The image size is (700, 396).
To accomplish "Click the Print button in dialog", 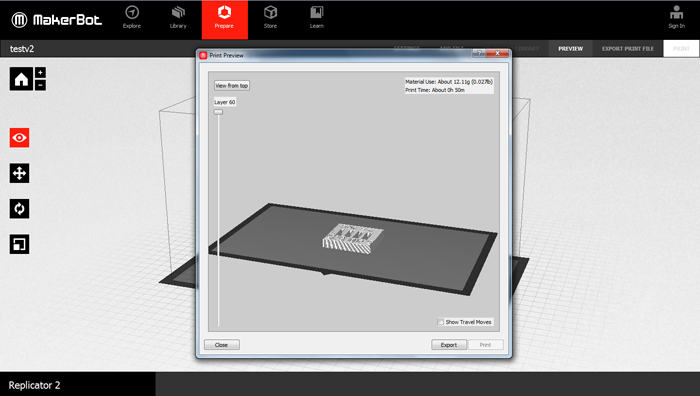I will click(485, 345).
